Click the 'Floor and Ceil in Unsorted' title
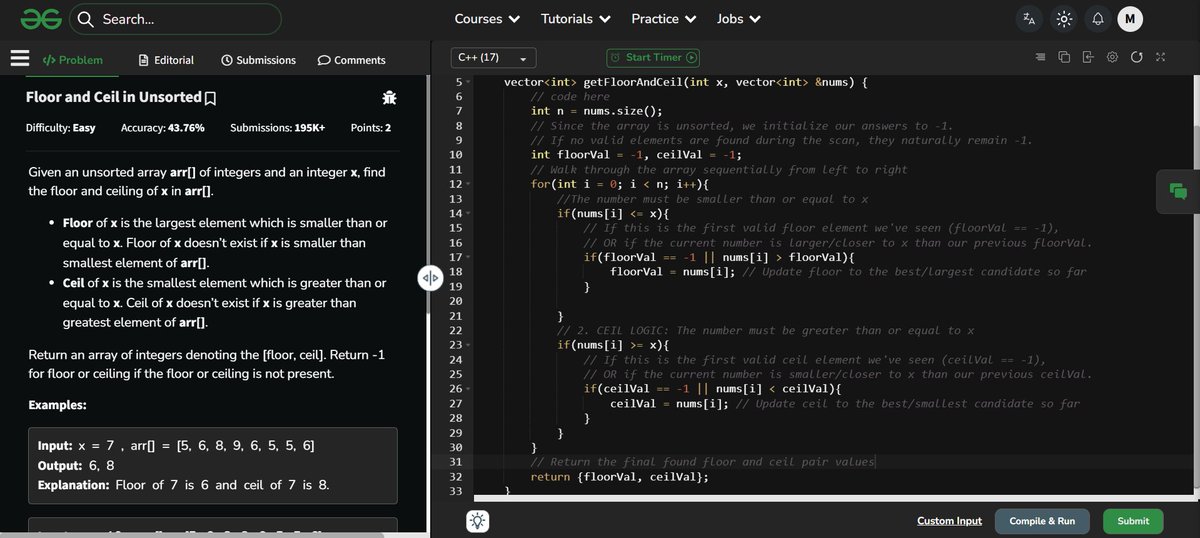 click(x=114, y=97)
